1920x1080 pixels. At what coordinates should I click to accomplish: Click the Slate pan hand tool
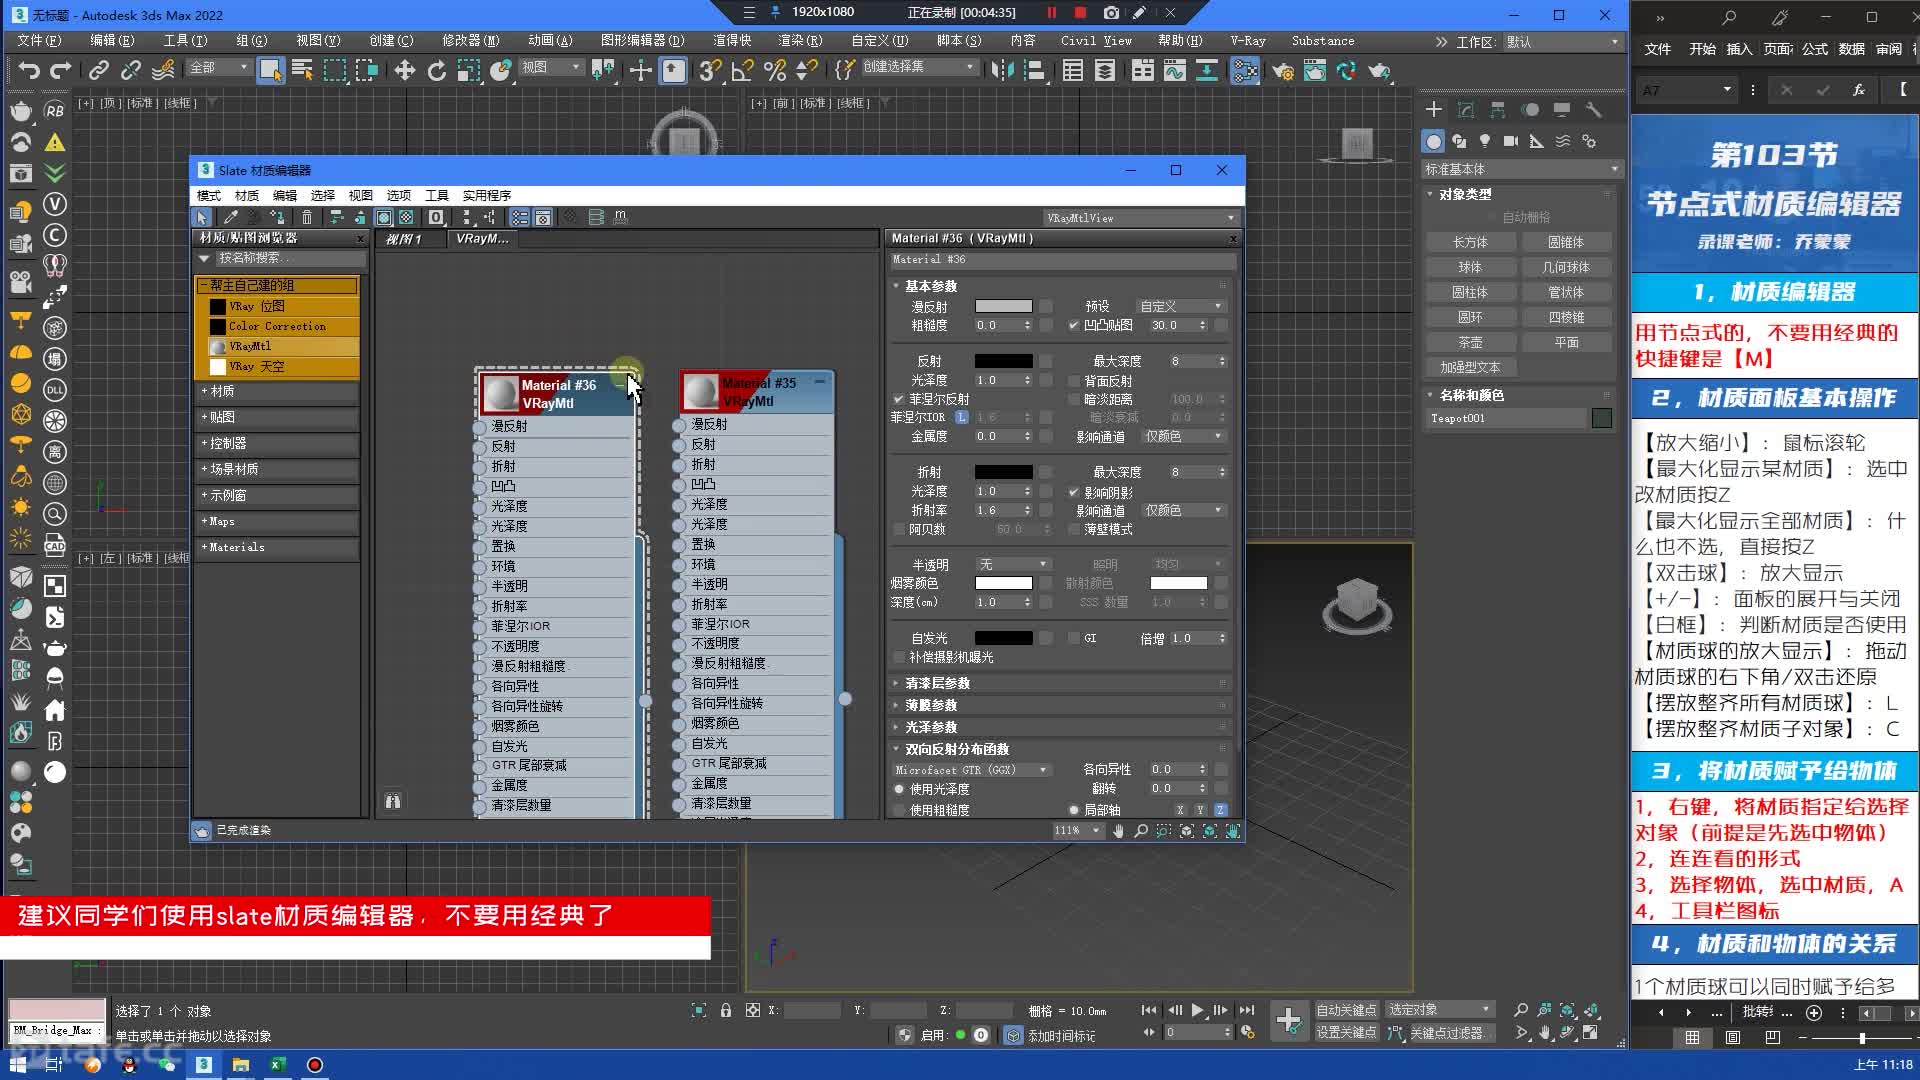tap(1118, 831)
